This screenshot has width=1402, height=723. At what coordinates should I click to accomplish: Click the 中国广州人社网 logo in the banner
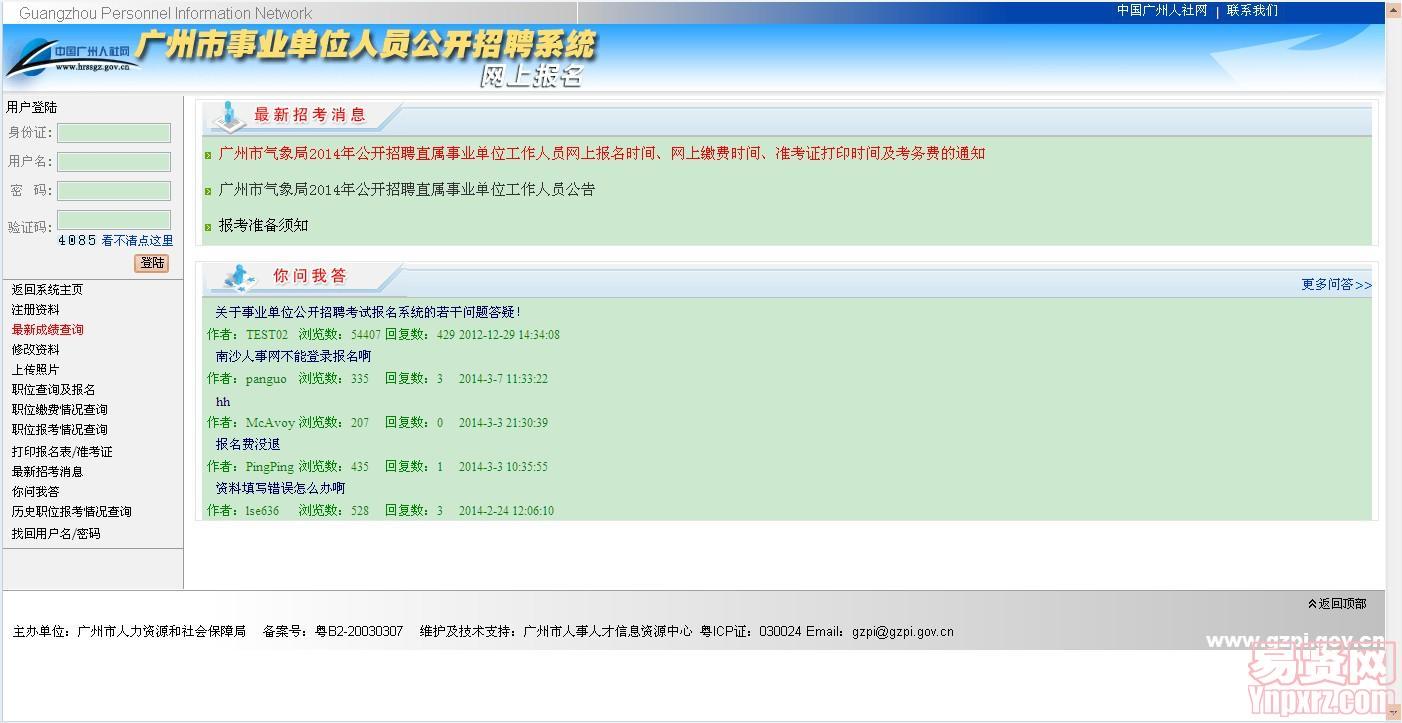pyautogui.click(x=70, y=57)
